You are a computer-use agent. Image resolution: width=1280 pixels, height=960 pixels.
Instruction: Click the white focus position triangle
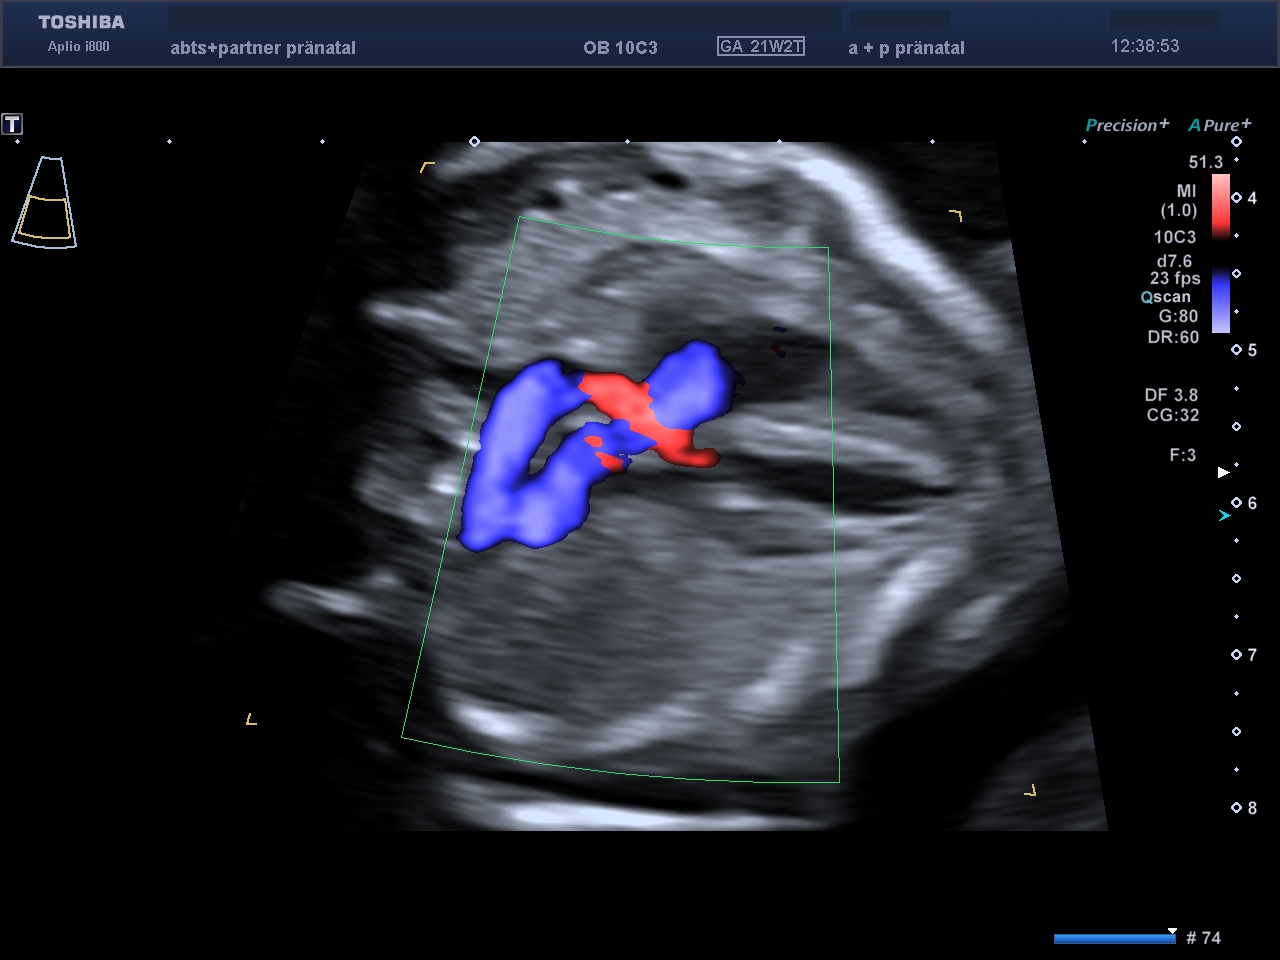1223,472
